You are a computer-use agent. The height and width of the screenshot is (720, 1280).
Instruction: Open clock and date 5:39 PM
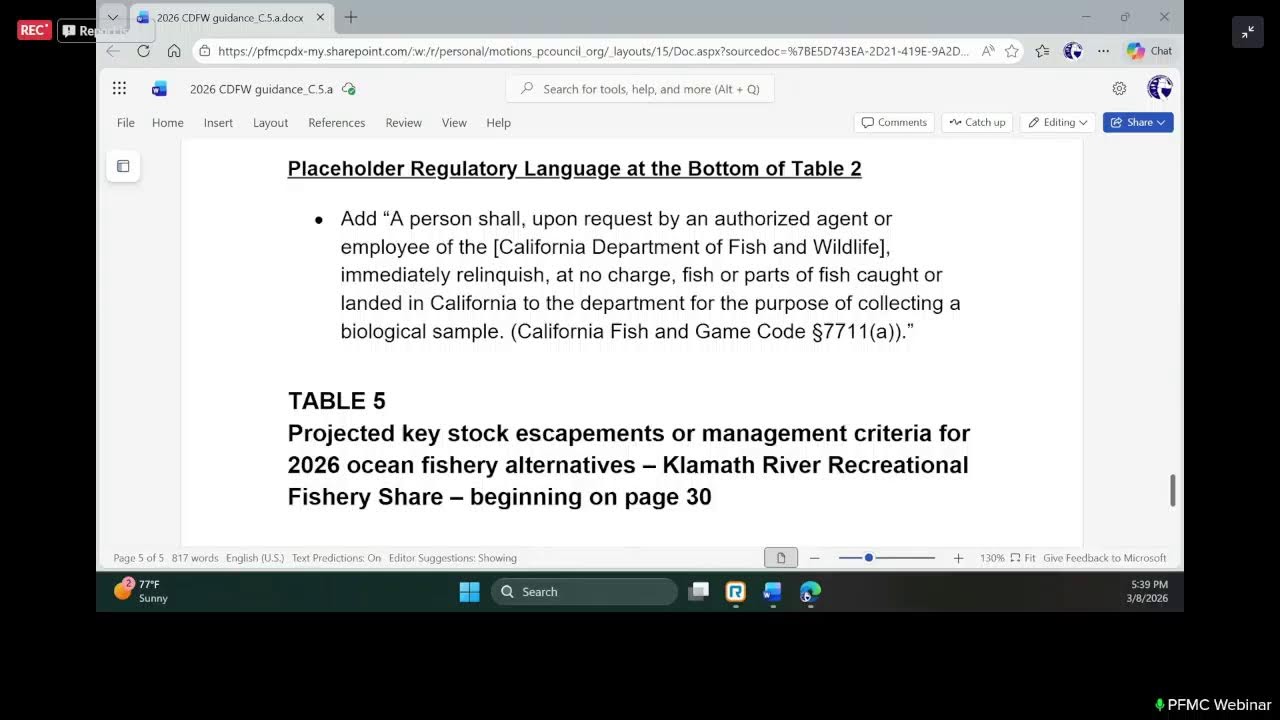click(1148, 591)
